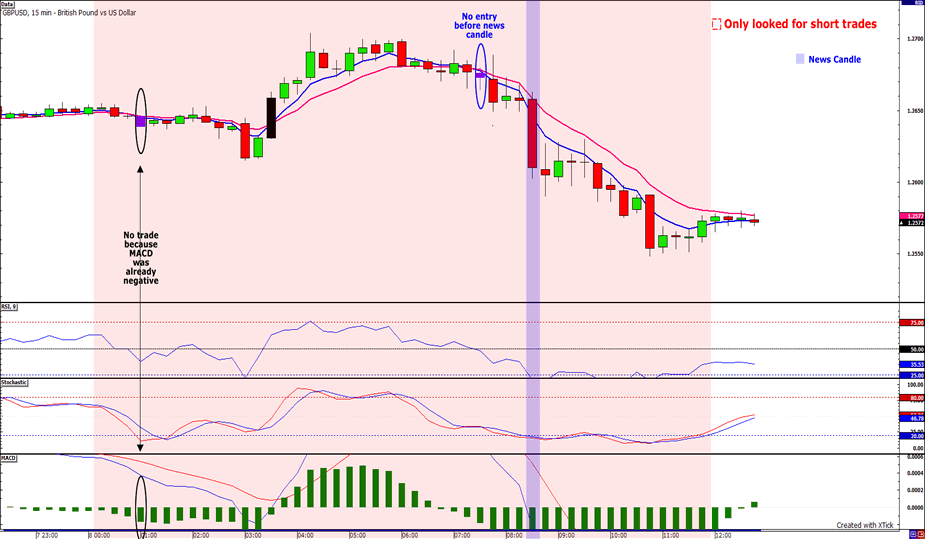Viewport: 925px width, 539px height.
Task: Click the 100.00 Stochastic axis label
Action: pos(916,384)
